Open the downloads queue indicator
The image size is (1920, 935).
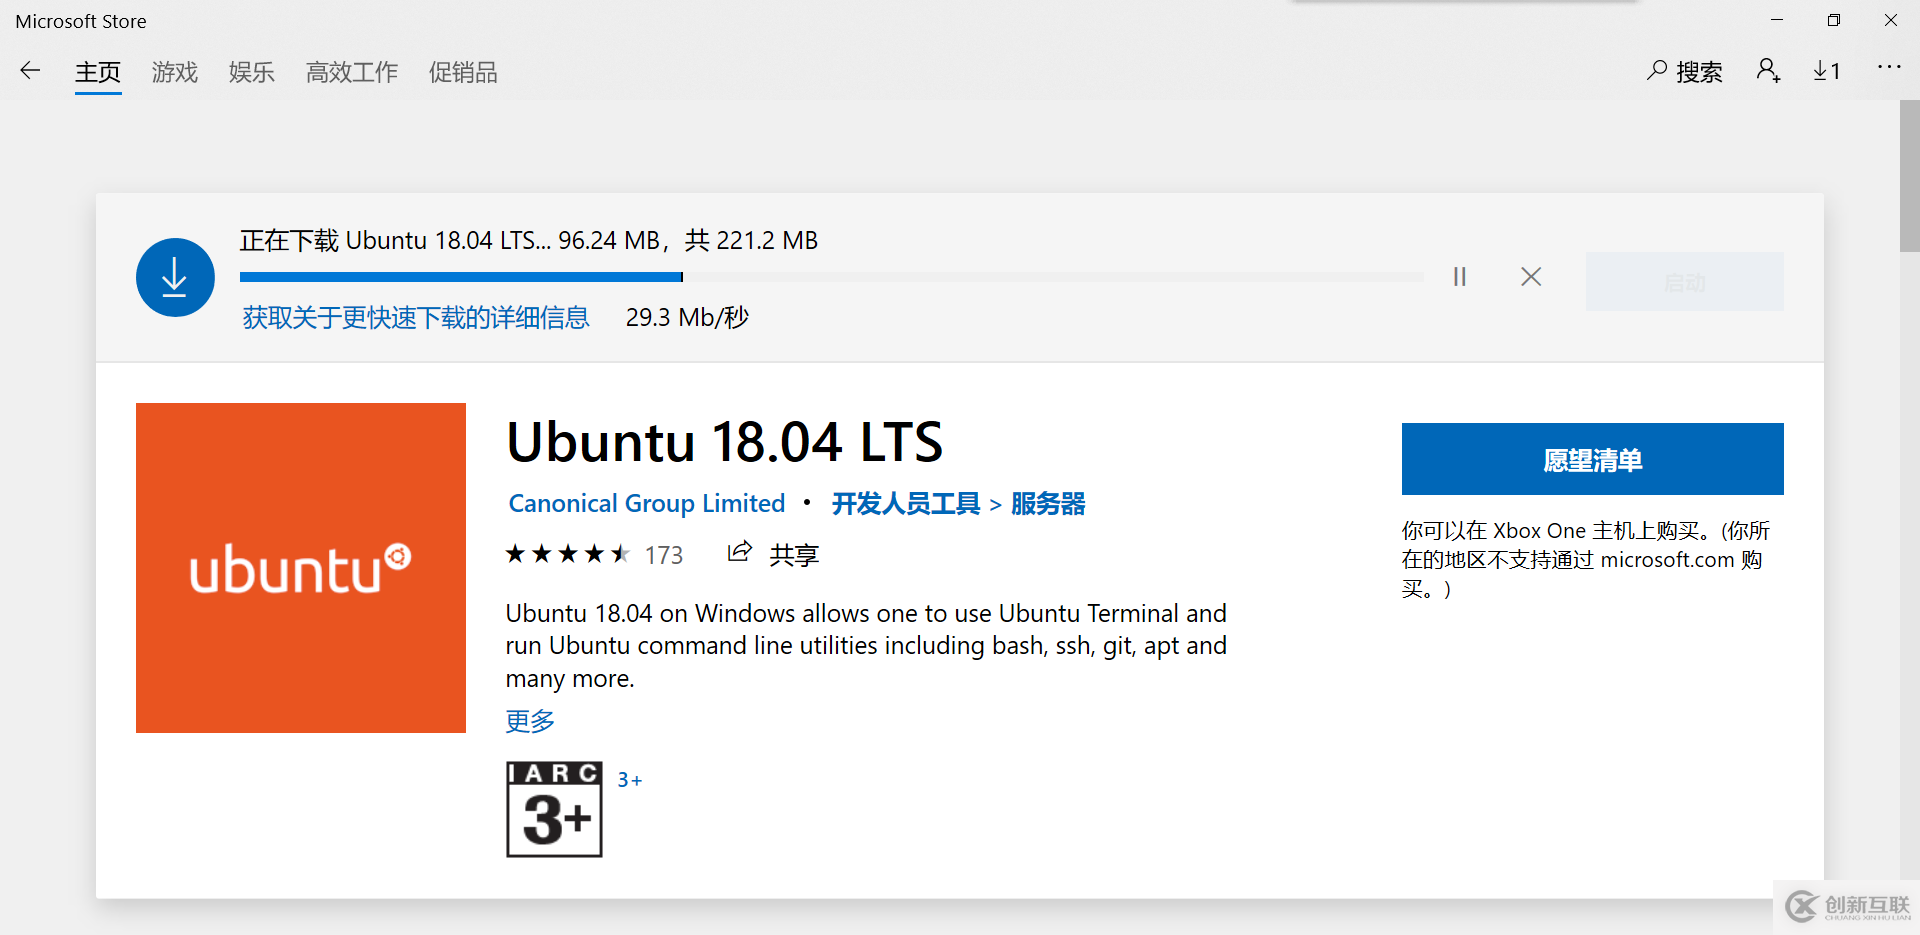[1826, 70]
